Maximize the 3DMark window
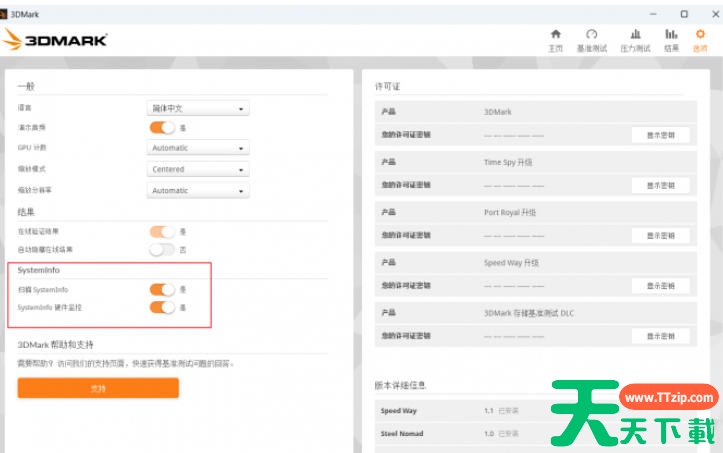Viewport: 723px width, 453px height. point(684,14)
